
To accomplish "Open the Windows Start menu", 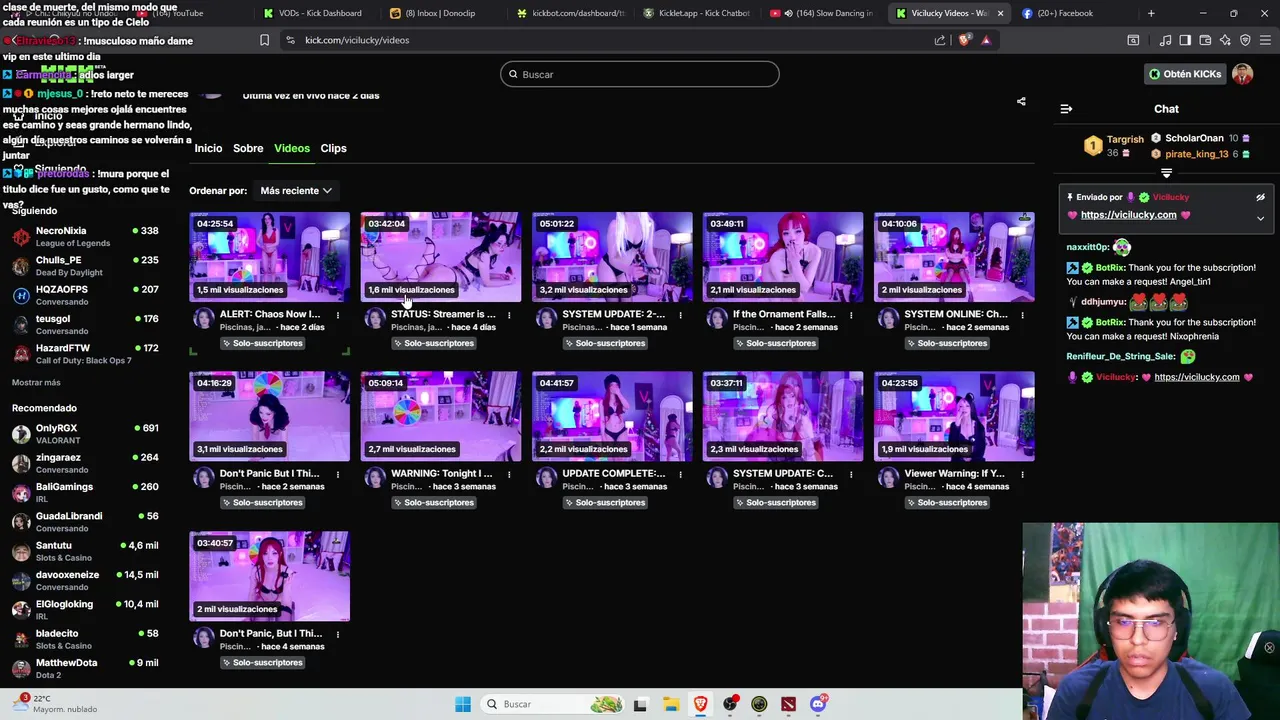I will coord(463,704).
